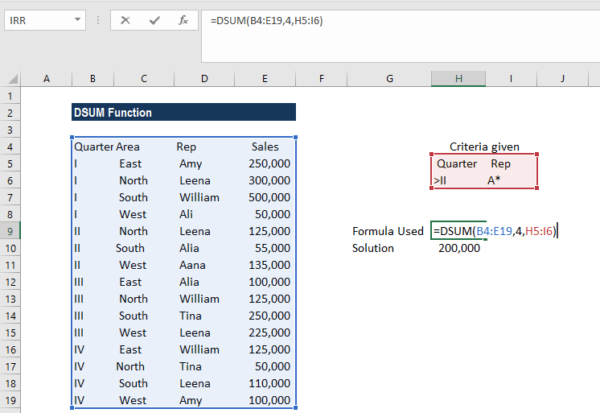Image resolution: width=600 pixels, height=413 pixels.
Task: Click the A* criteria cell
Action: tap(494, 180)
